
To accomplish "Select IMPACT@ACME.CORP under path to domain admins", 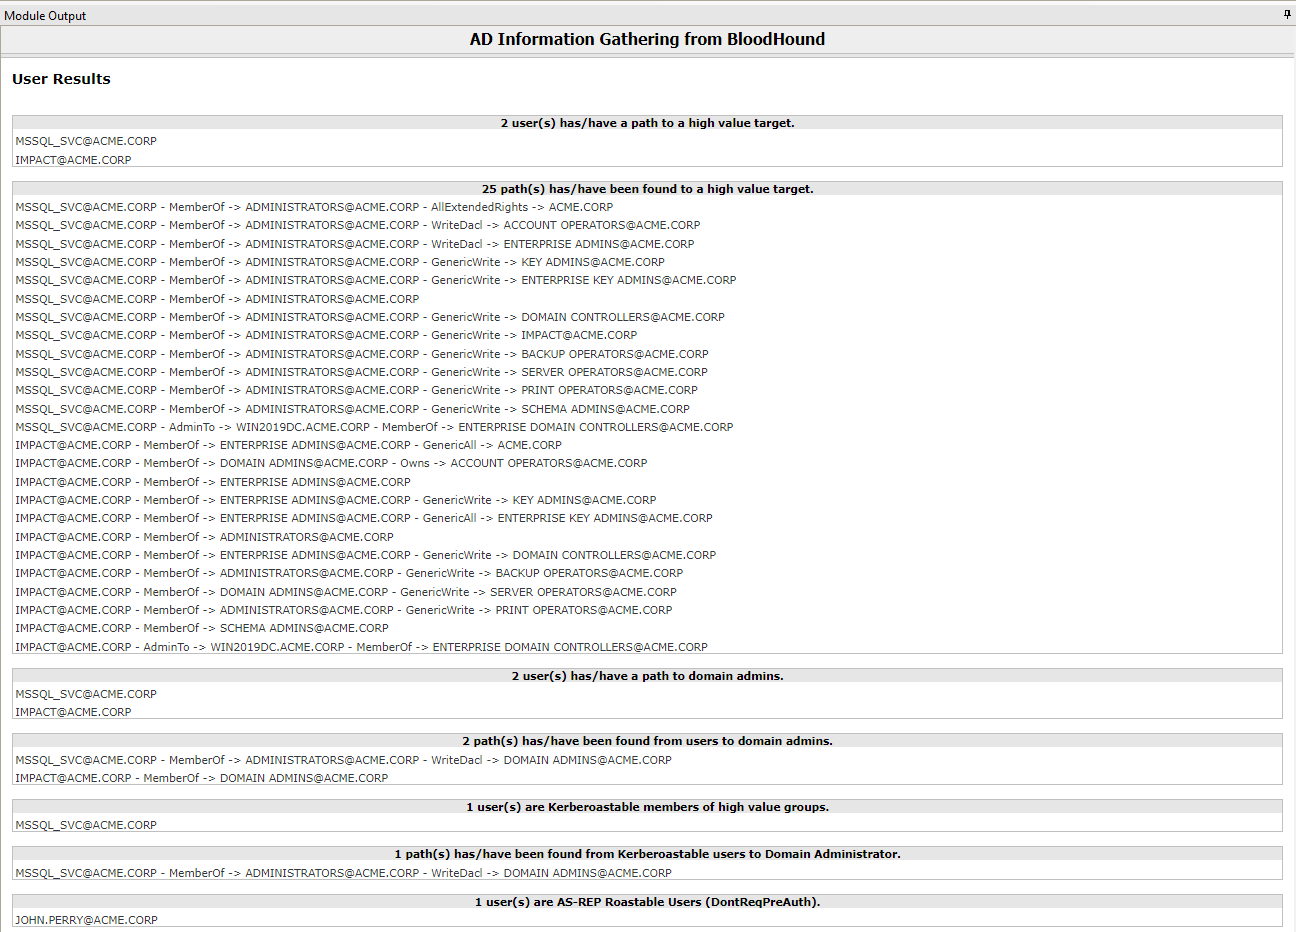I will [x=73, y=712].
